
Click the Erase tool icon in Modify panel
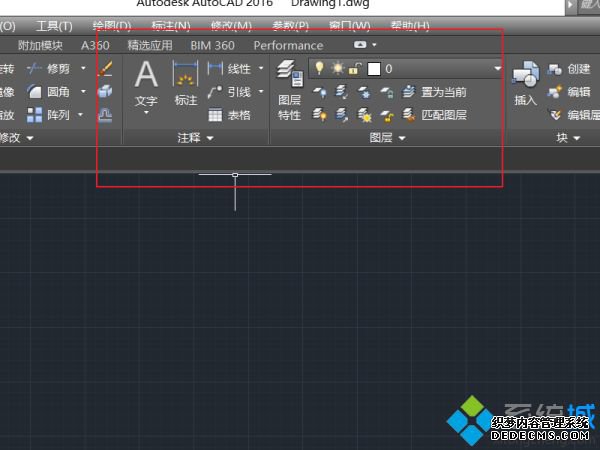tap(105, 68)
